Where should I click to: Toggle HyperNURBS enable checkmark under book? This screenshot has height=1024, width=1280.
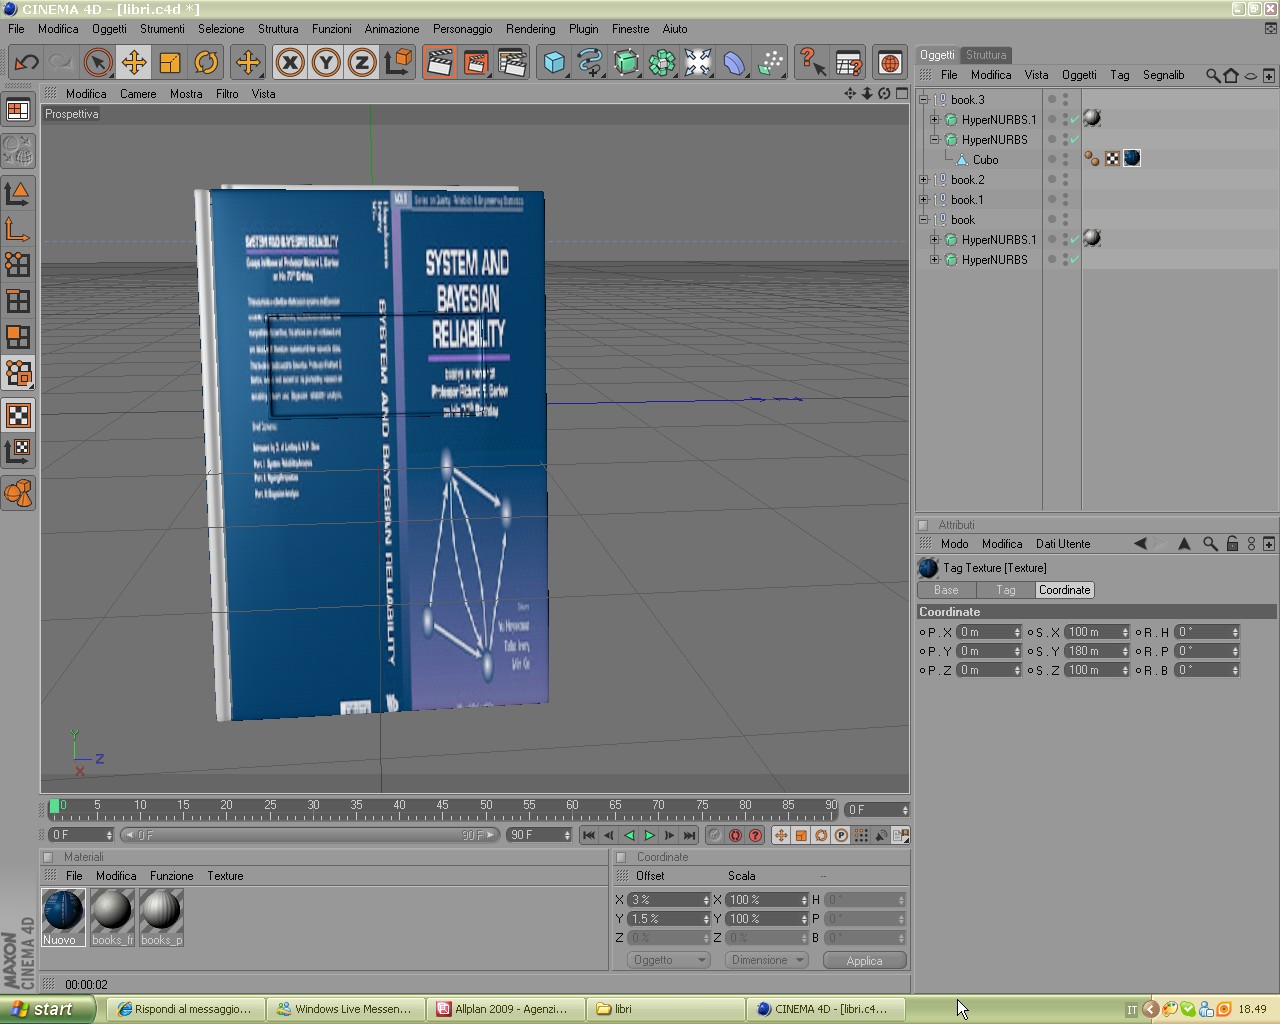point(1075,259)
